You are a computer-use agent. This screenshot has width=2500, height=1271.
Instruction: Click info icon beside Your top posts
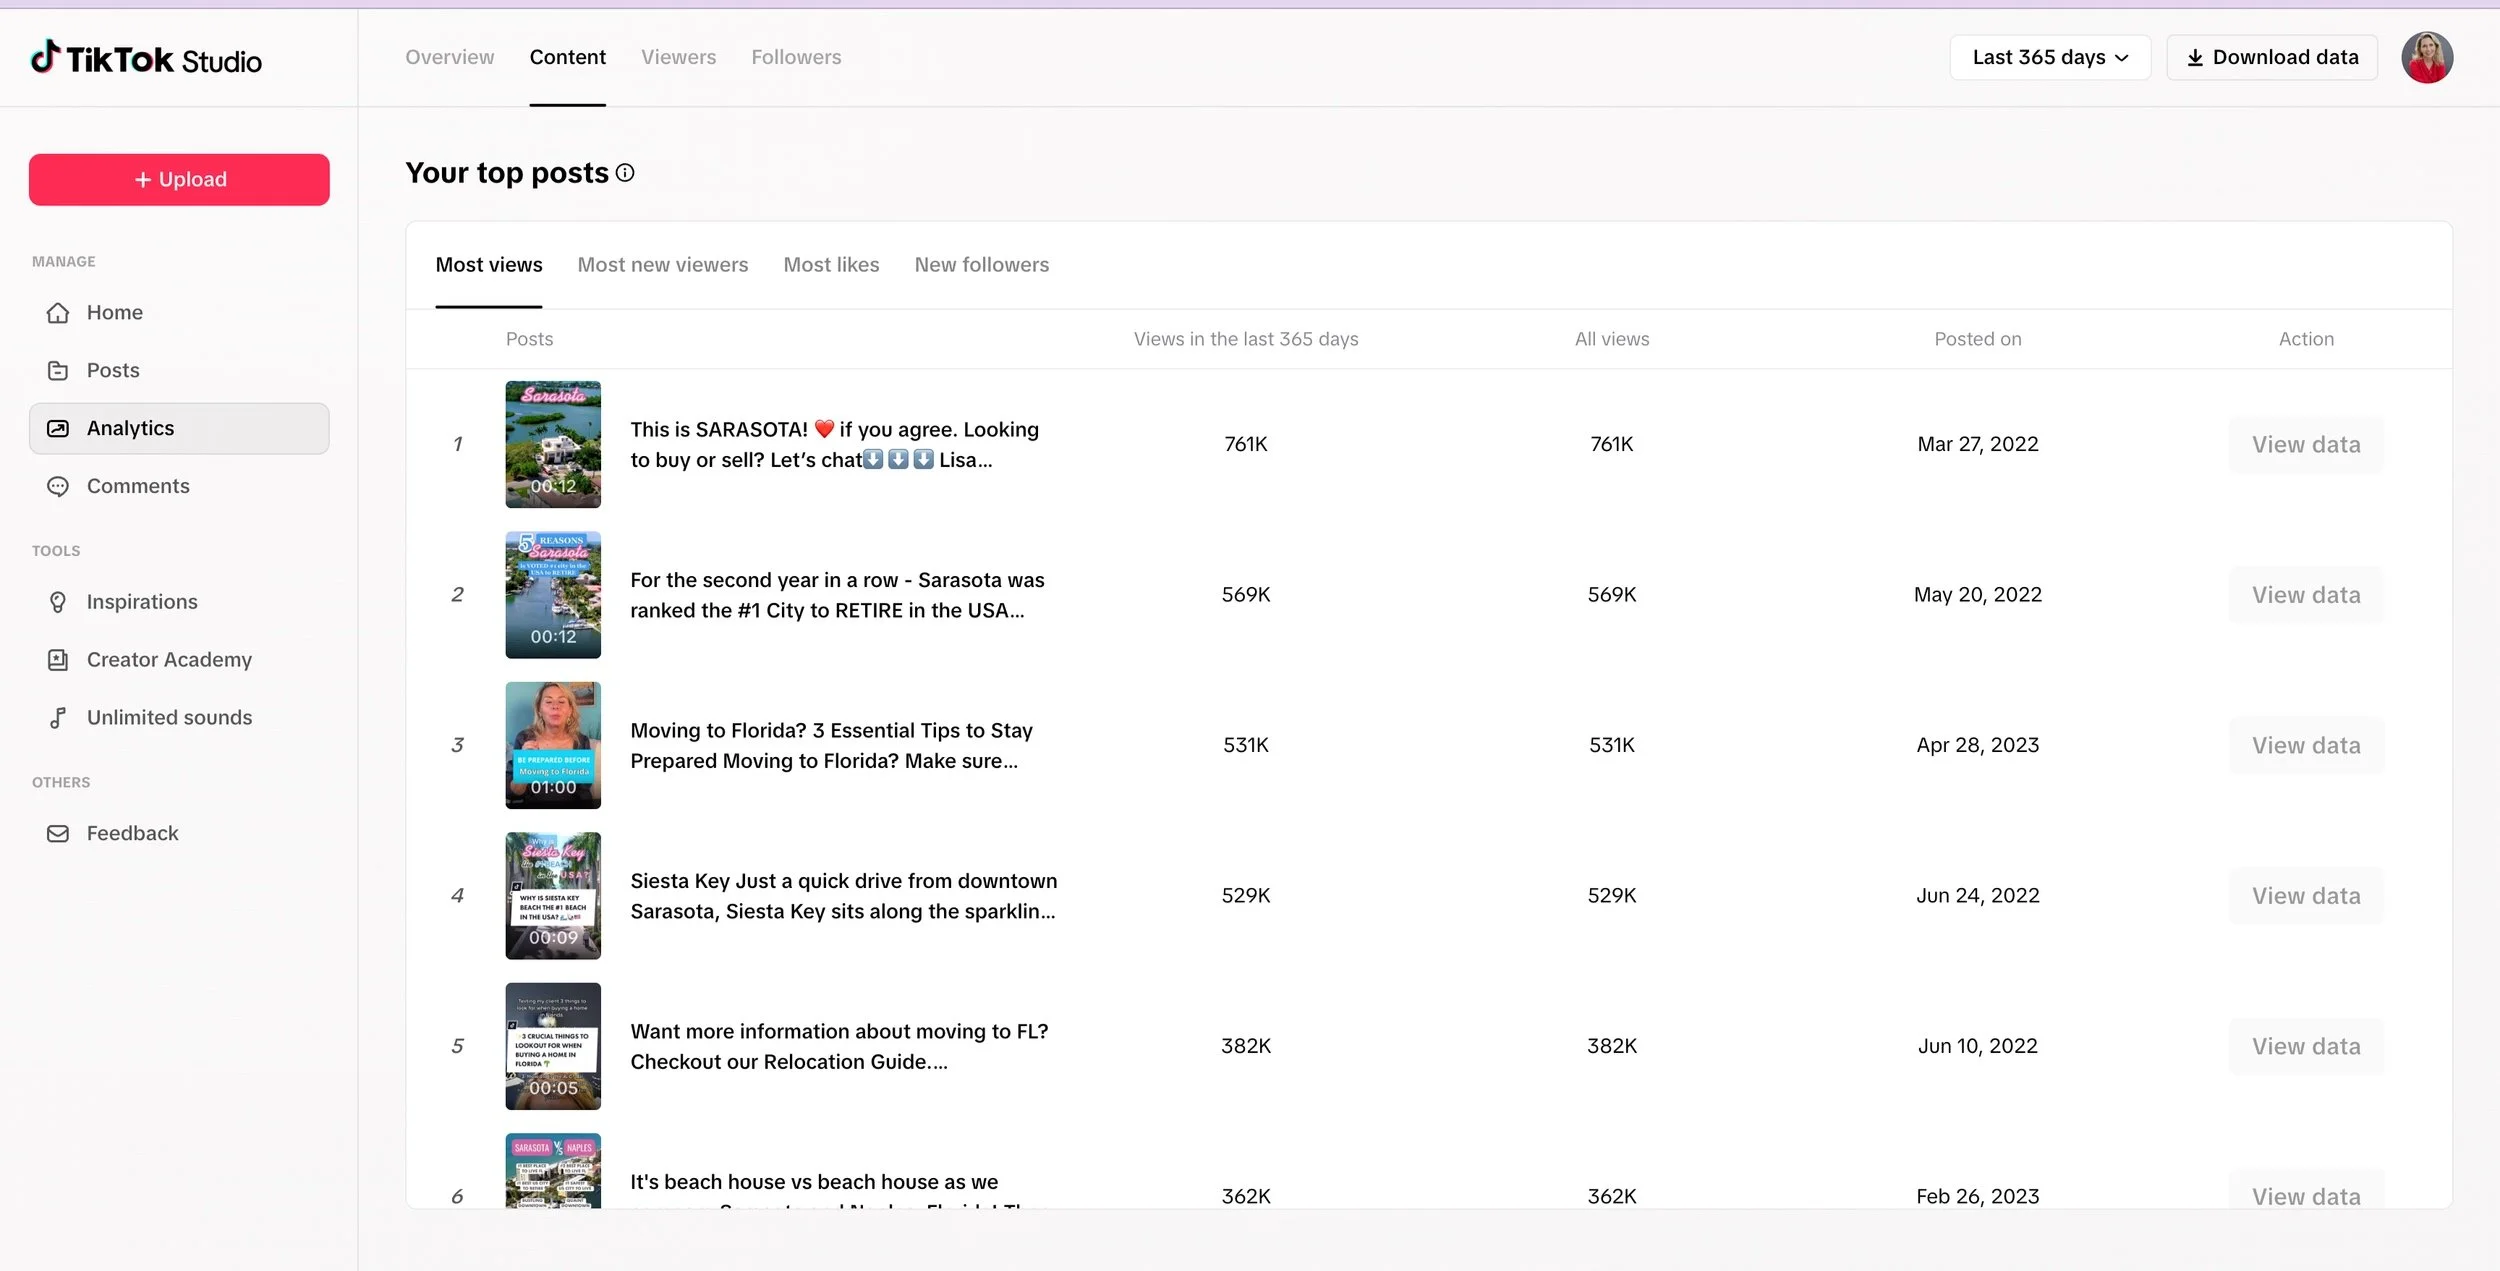coord(625,173)
